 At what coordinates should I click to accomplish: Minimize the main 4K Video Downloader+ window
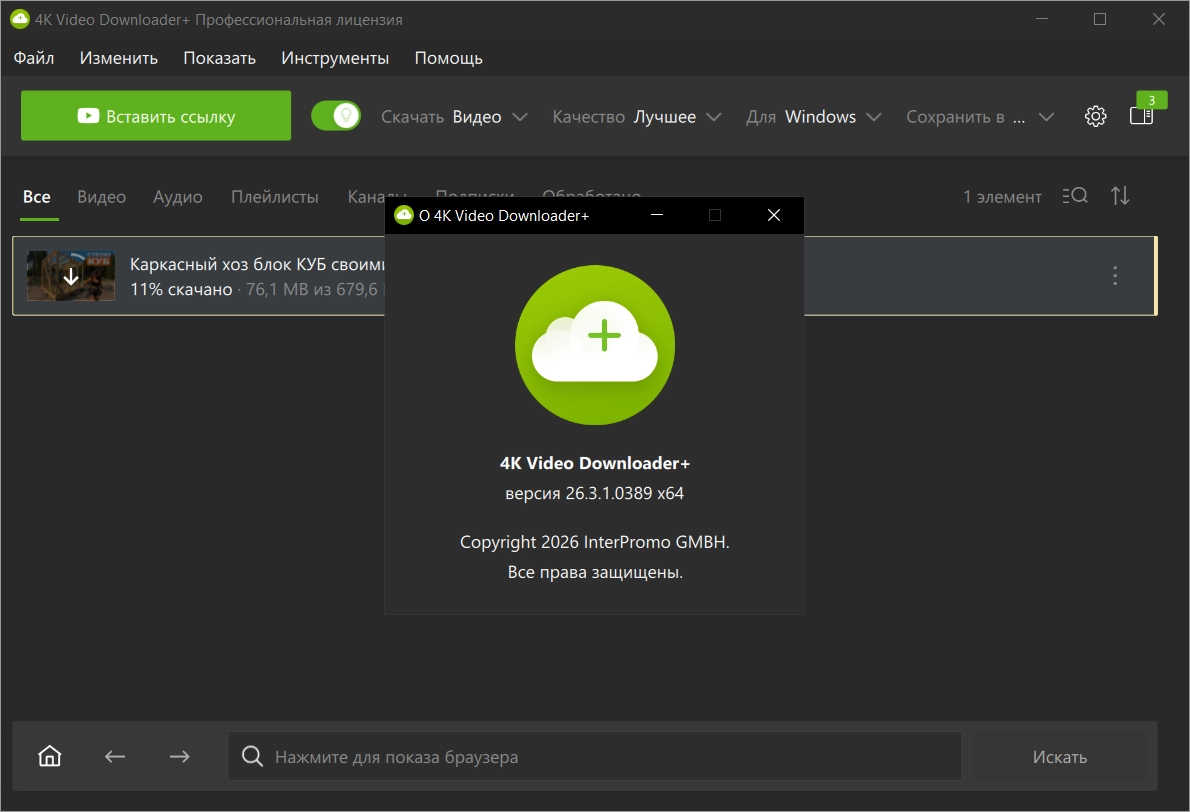click(1042, 19)
